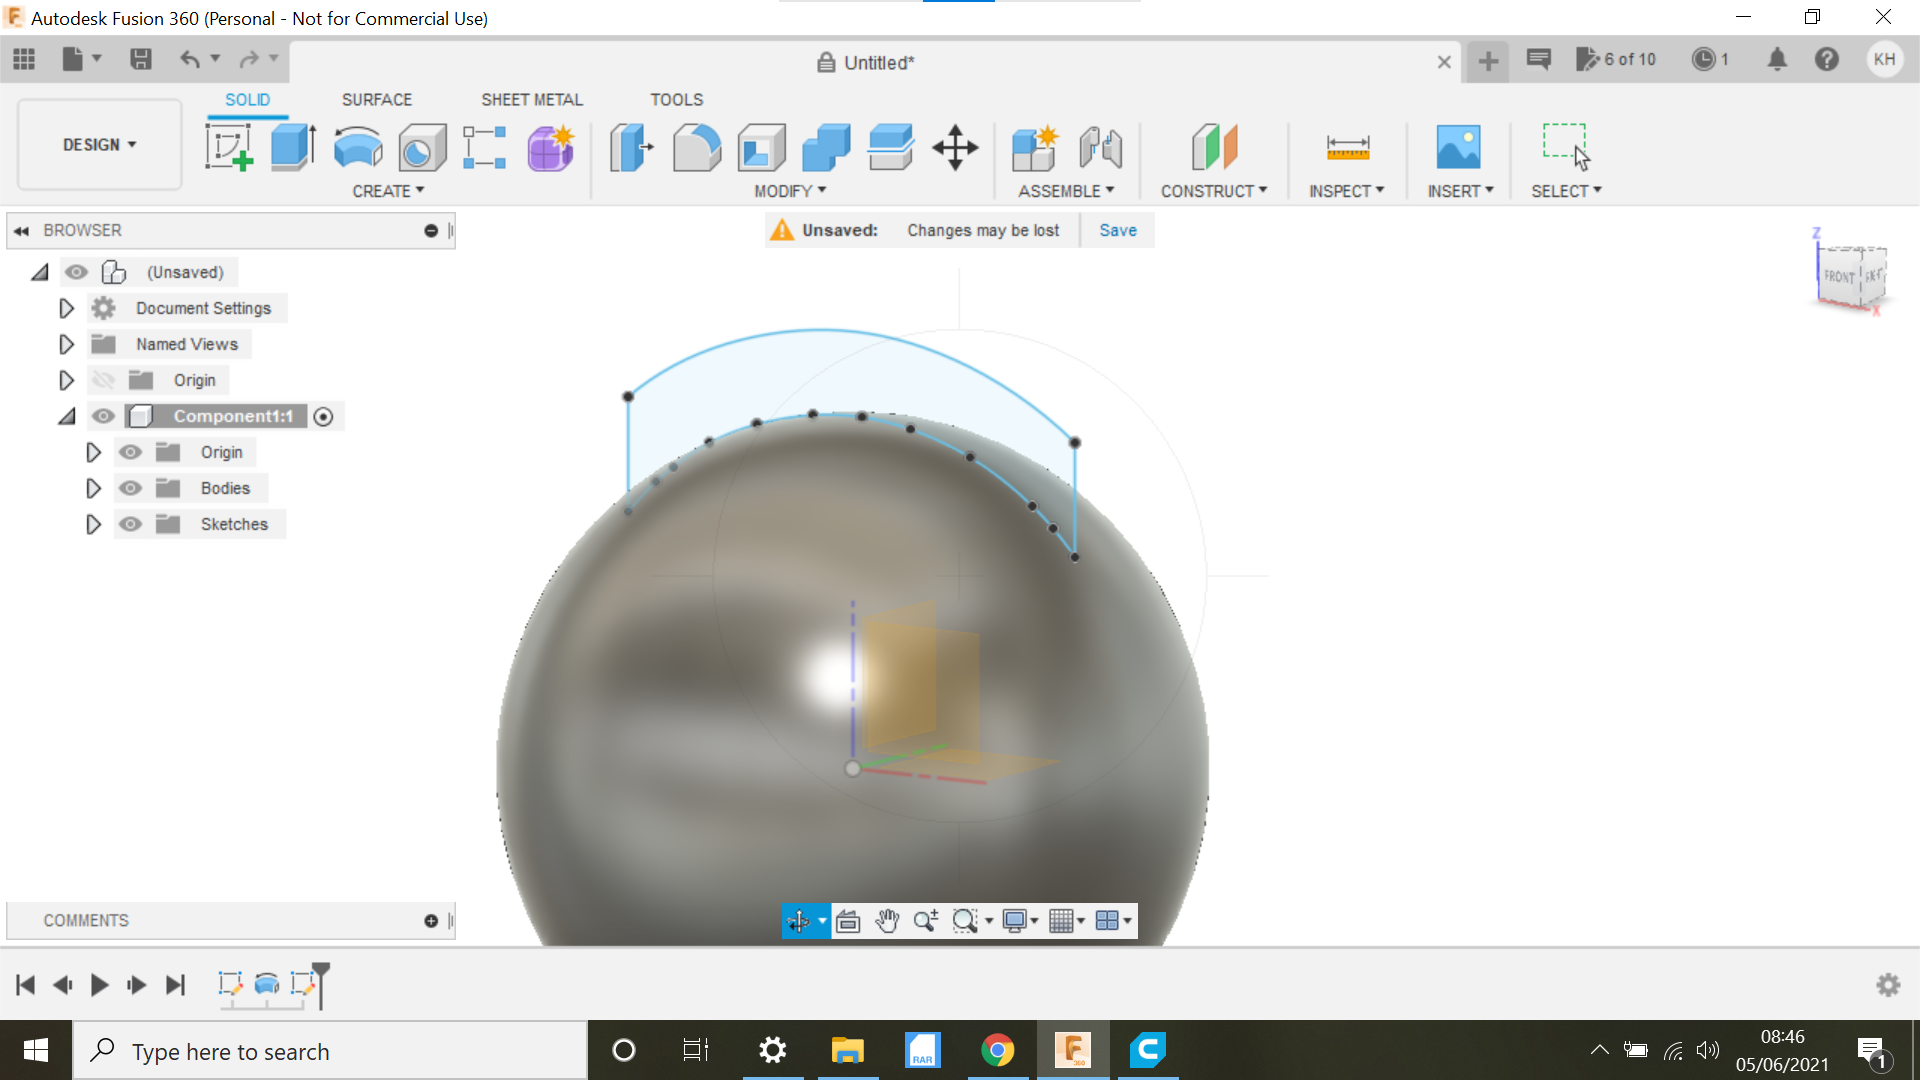Toggle visibility of the Sketches folder
The image size is (1920, 1080).
tap(130, 523)
